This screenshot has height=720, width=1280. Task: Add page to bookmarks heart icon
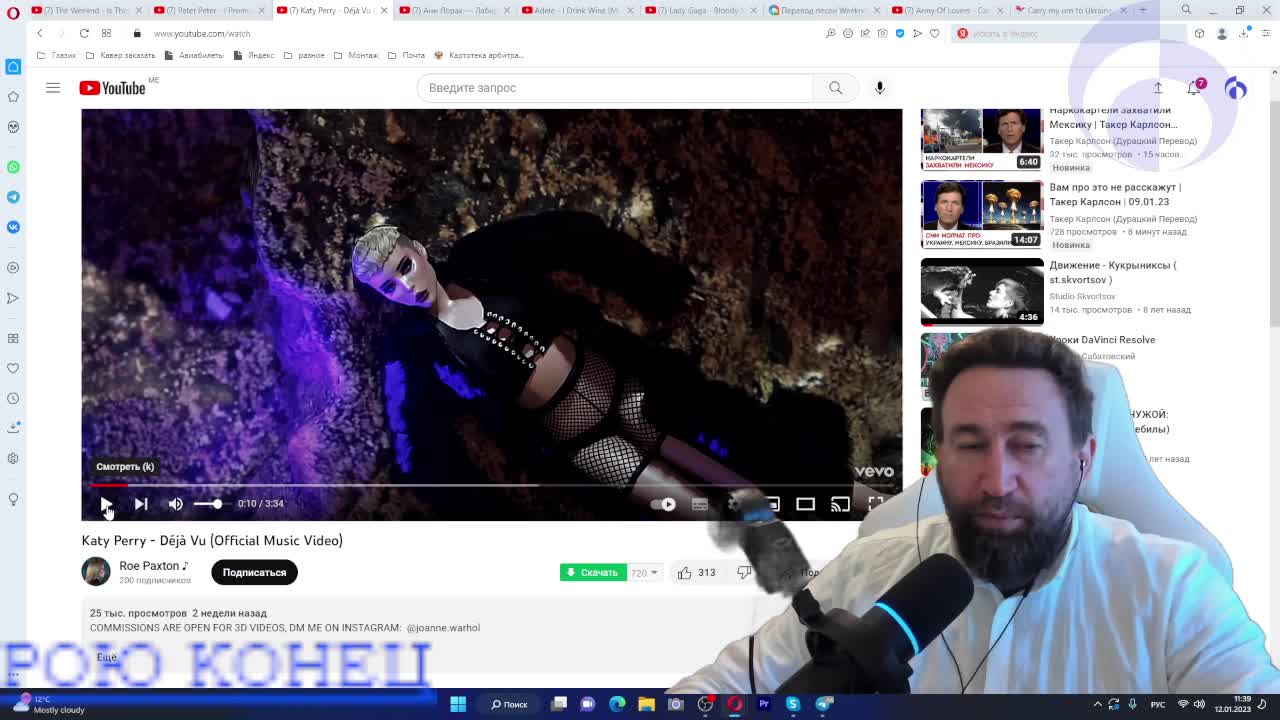(934, 34)
